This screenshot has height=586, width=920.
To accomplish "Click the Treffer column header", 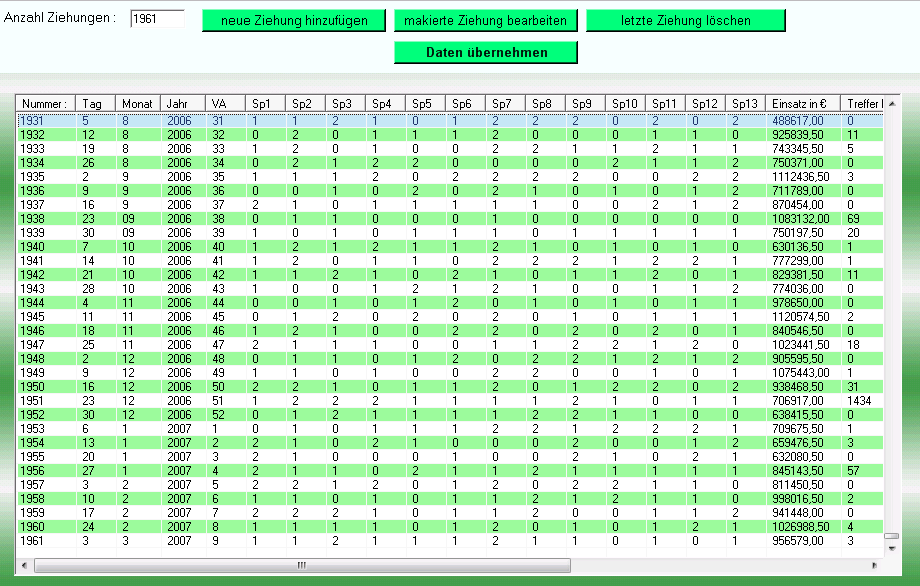I will pyautogui.click(x=862, y=104).
